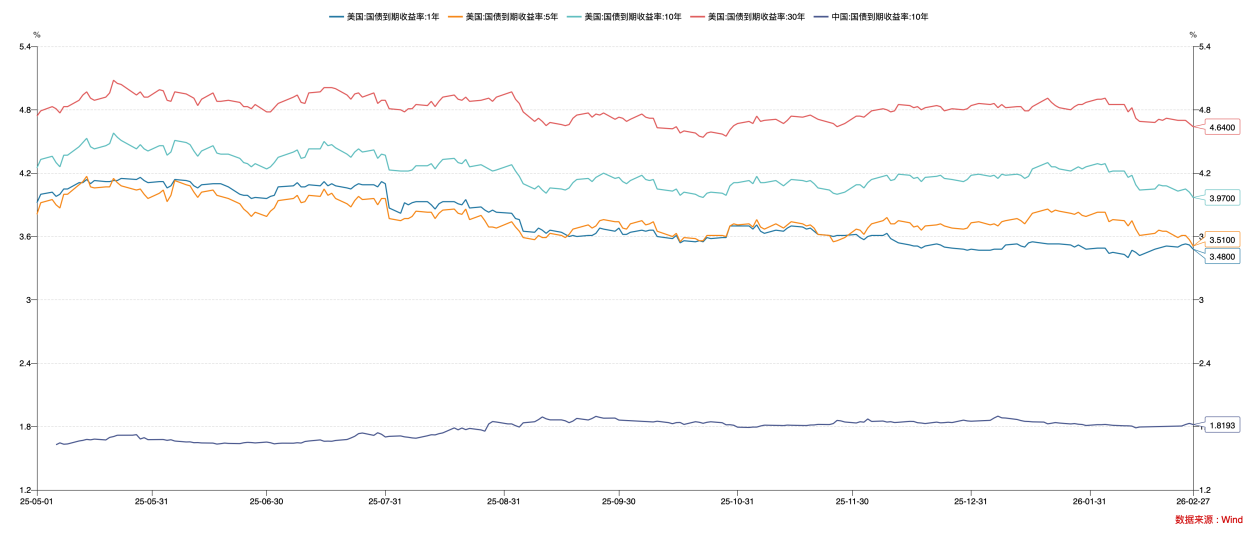Viewport: 1260px width, 534px height.
Task: Select the blue 3.4800 value tag
Action: tap(1223, 257)
